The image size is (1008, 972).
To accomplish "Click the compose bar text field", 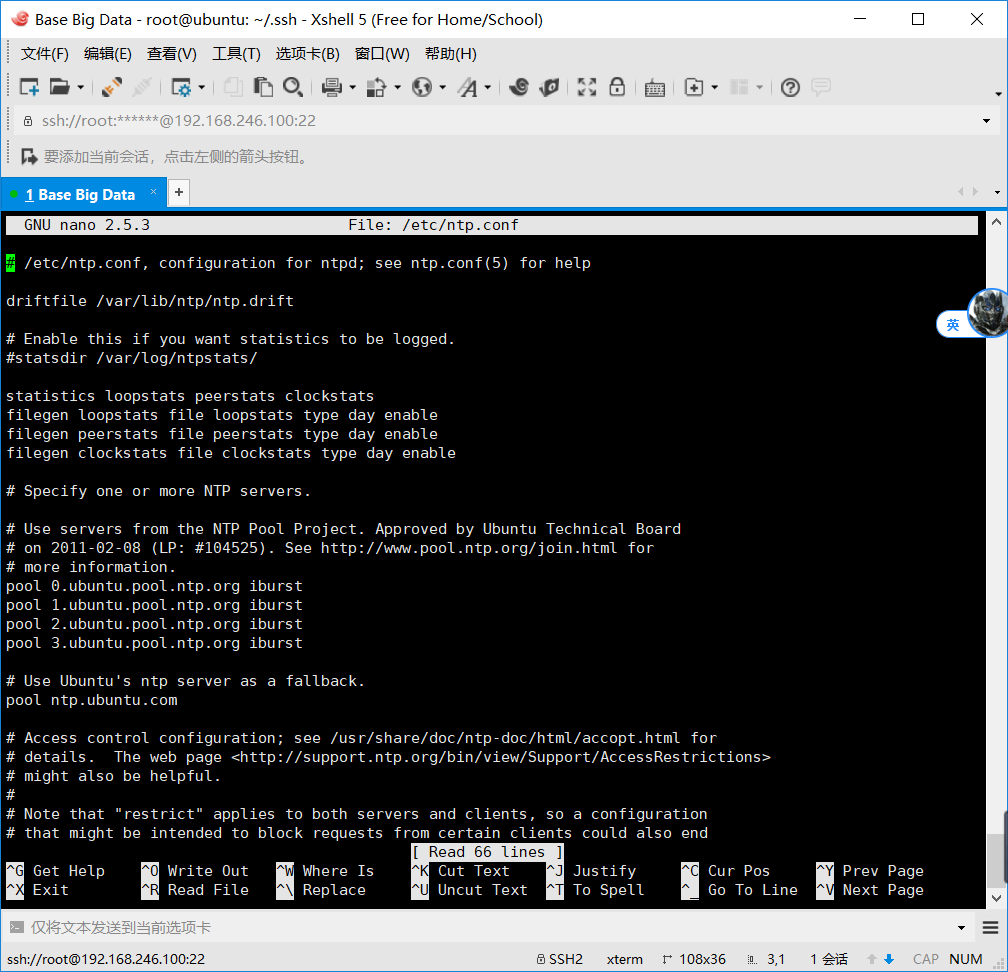I will click(x=489, y=927).
